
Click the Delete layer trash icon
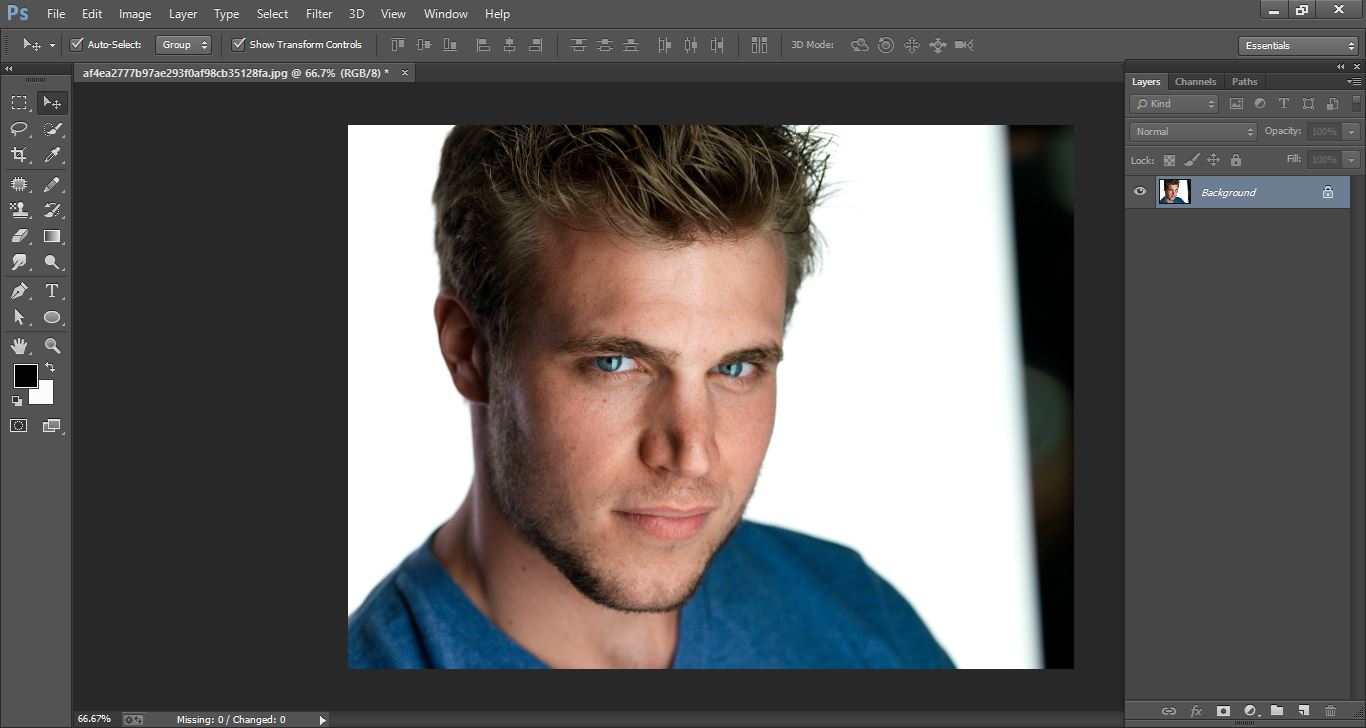click(x=1330, y=711)
